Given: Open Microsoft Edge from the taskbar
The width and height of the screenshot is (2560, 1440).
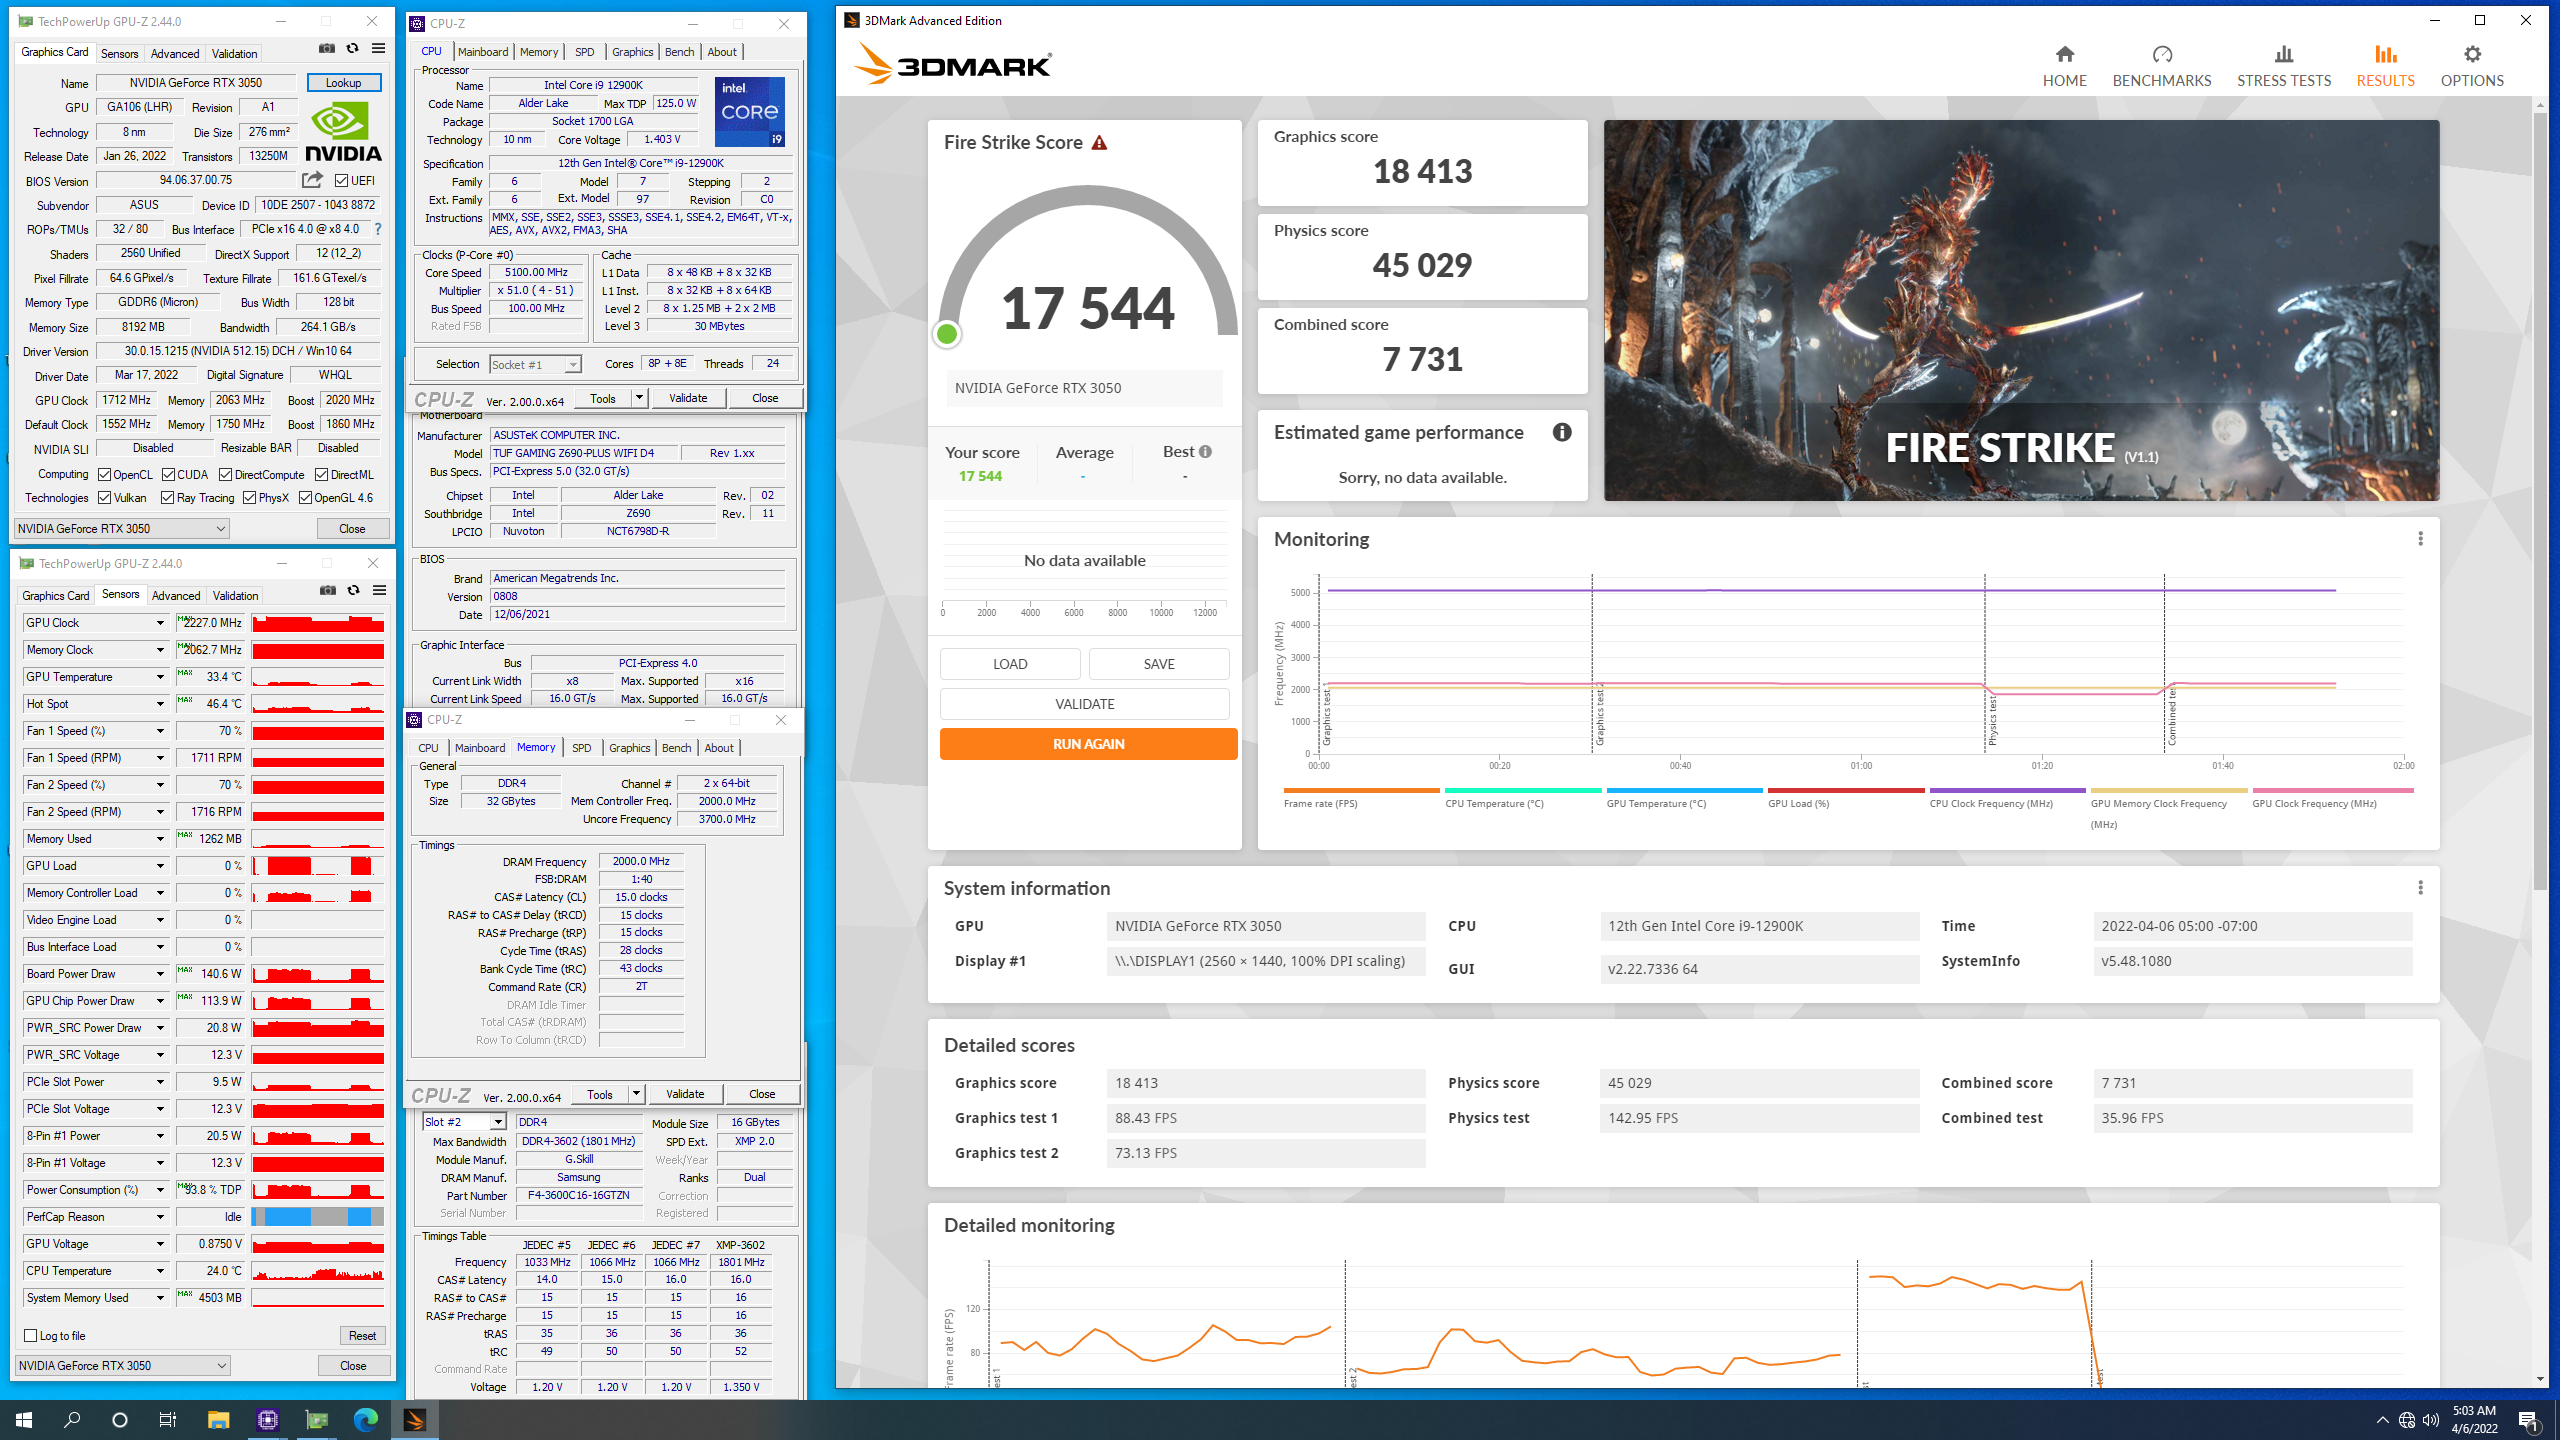Looking at the screenshot, I should [365, 1419].
